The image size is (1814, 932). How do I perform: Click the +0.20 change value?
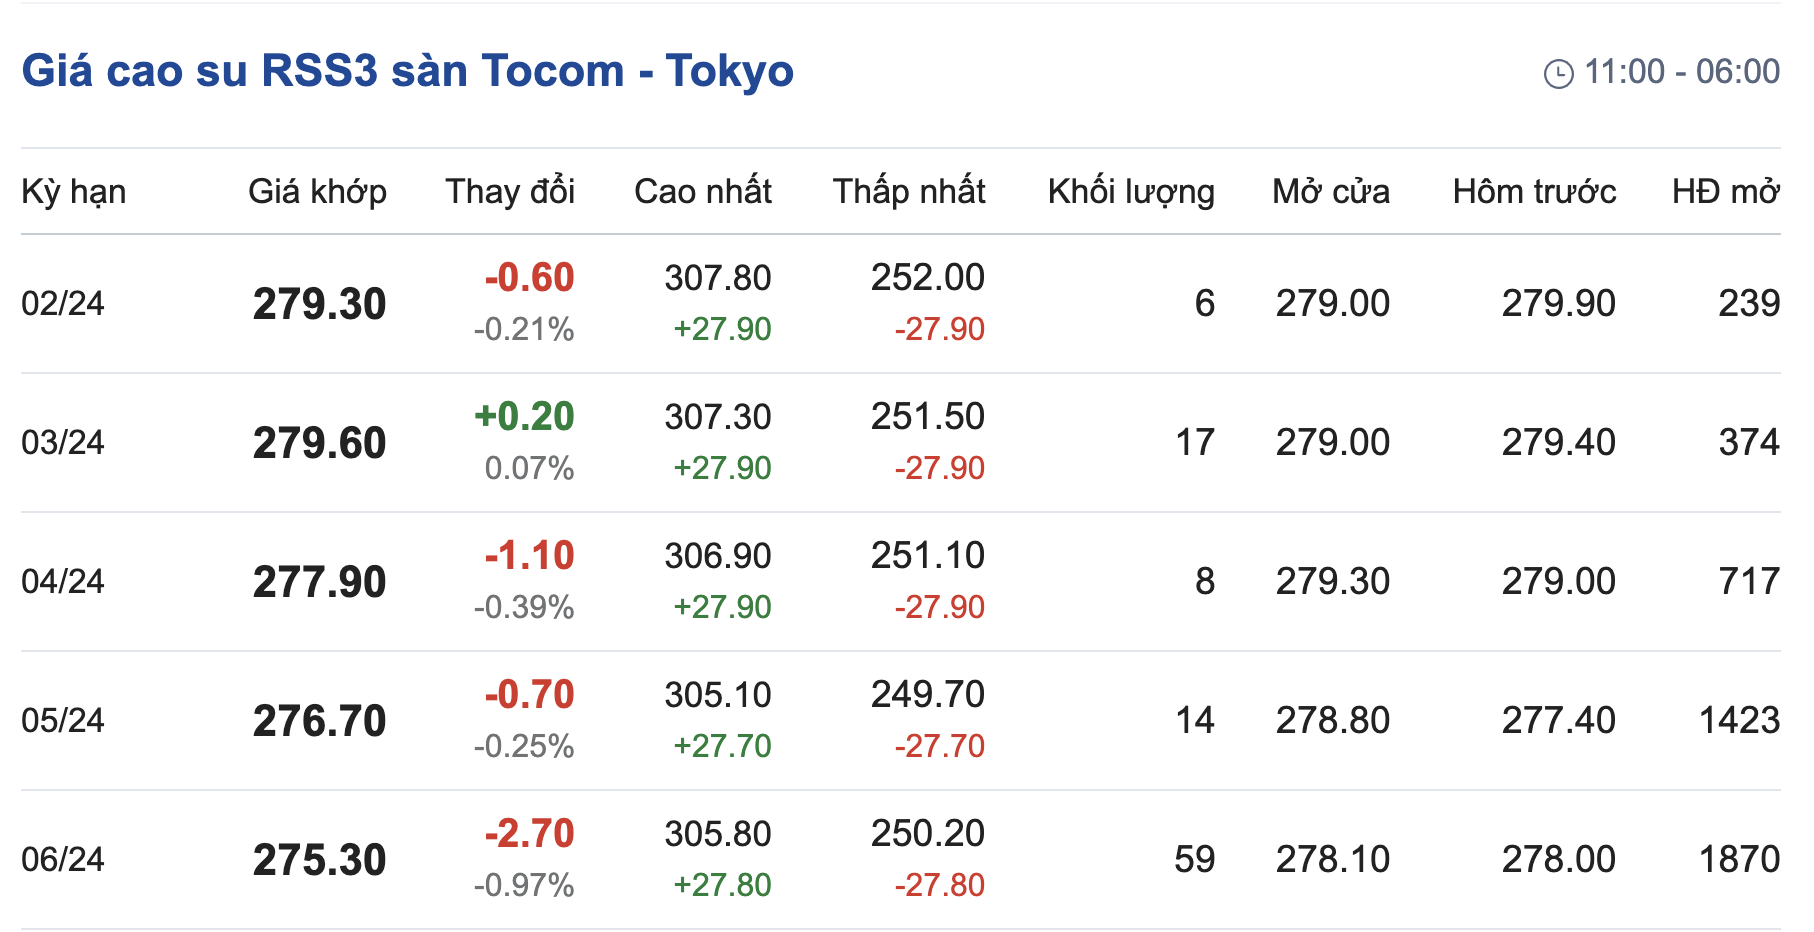click(x=524, y=417)
